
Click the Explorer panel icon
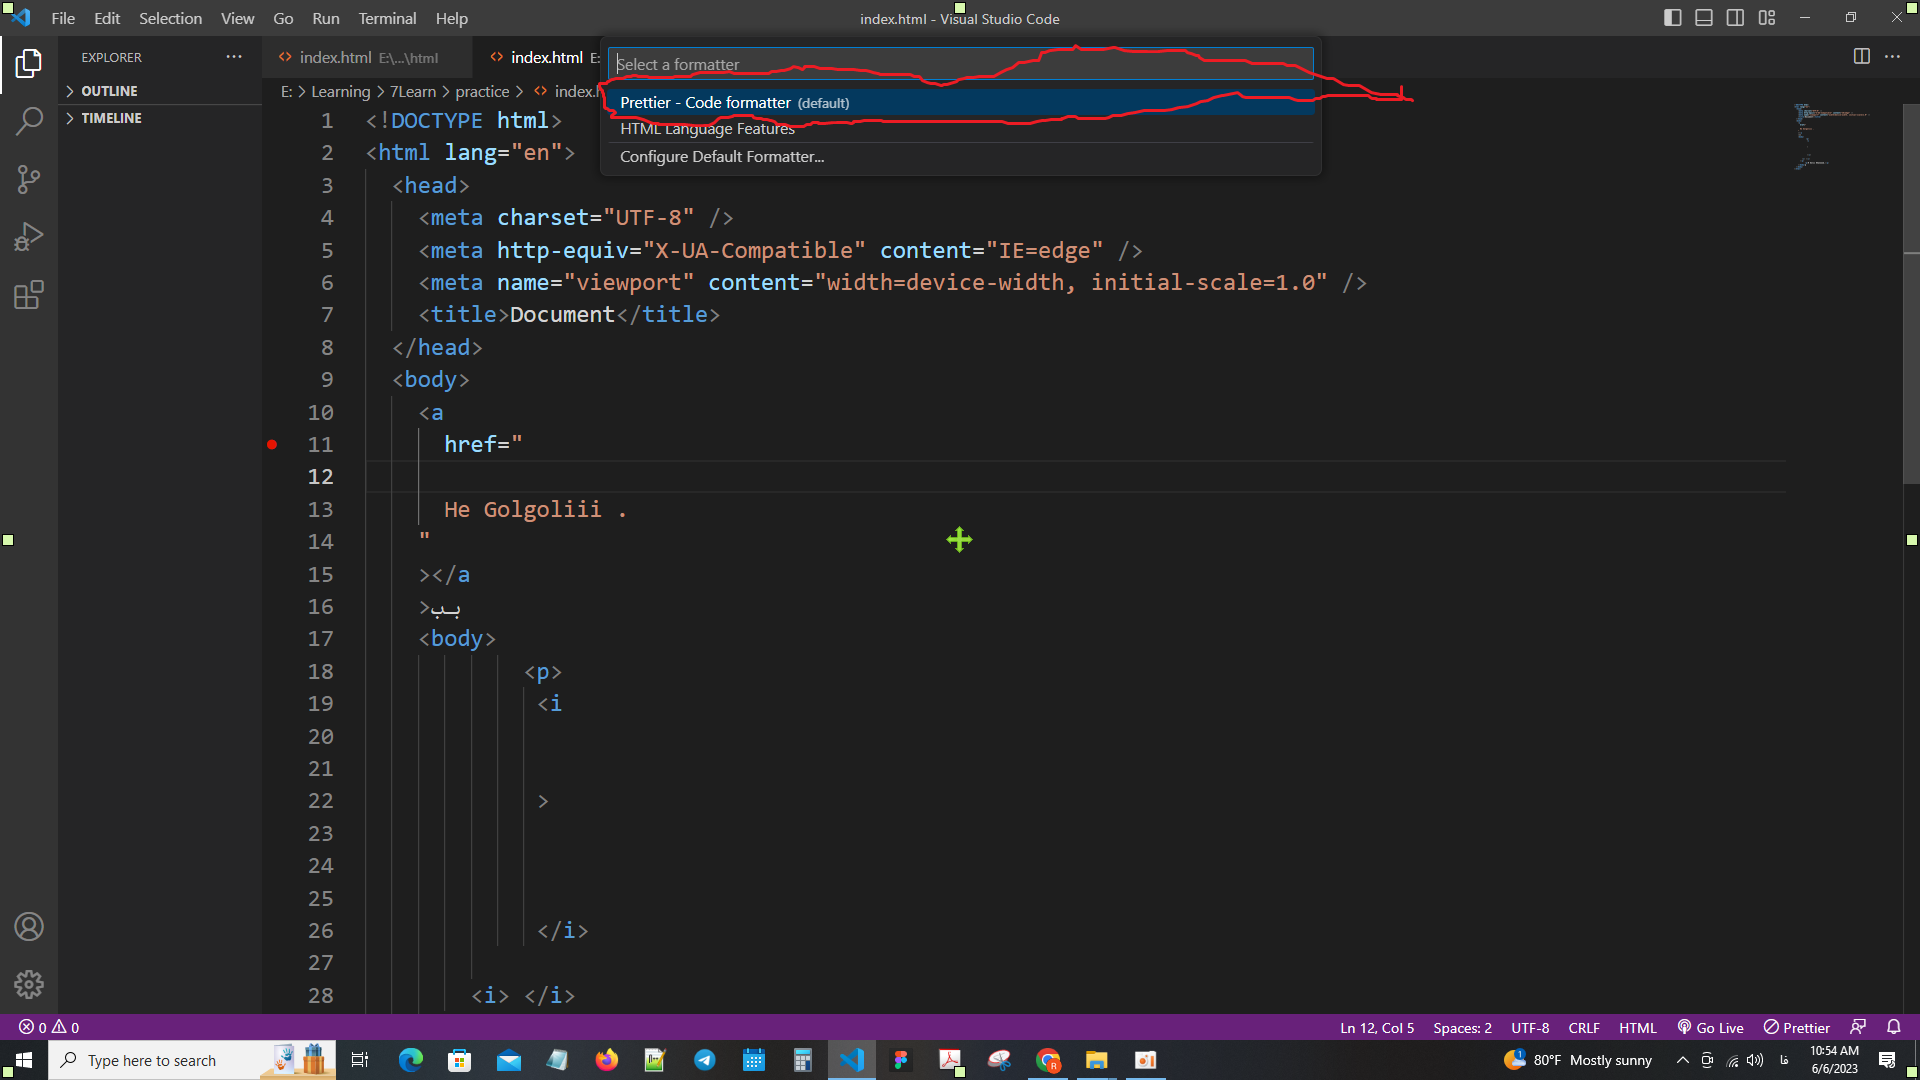[x=29, y=62]
